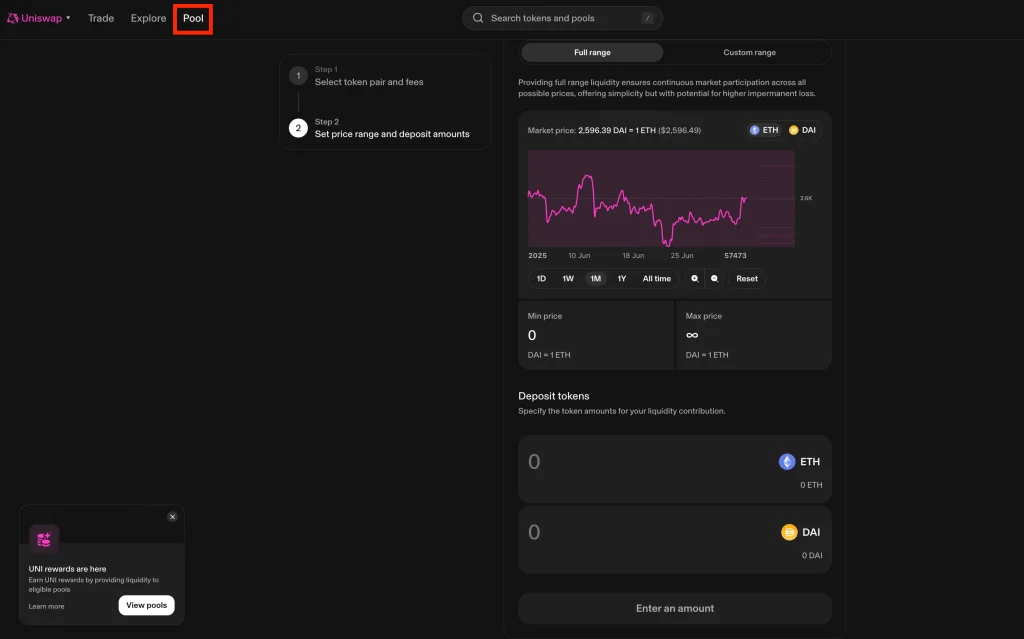Zoom out on the price chart
1024x639 pixels.
pyautogui.click(x=714, y=279)
